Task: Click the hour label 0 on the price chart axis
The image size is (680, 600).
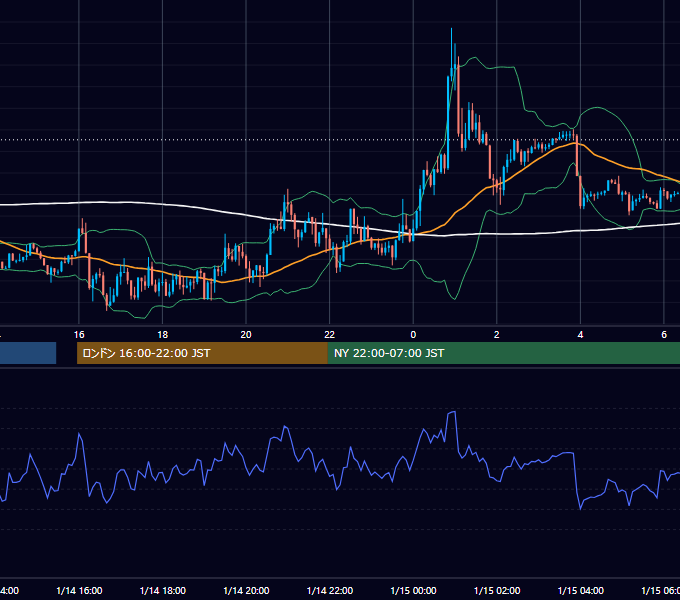Action: (413, 334)
